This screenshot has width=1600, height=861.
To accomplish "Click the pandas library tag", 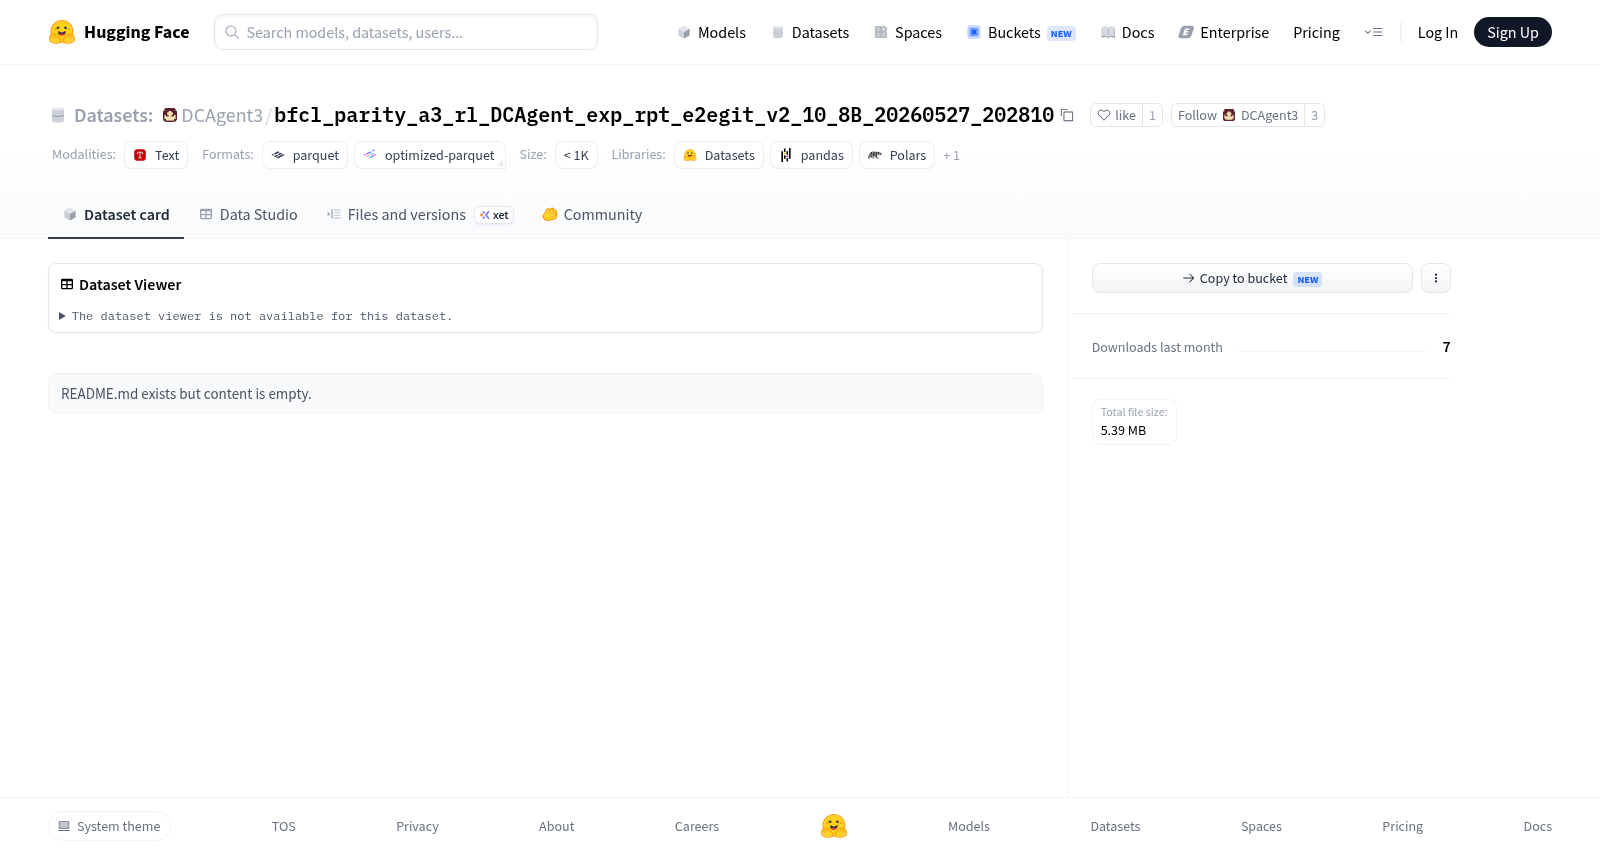I will click(811, 155).
